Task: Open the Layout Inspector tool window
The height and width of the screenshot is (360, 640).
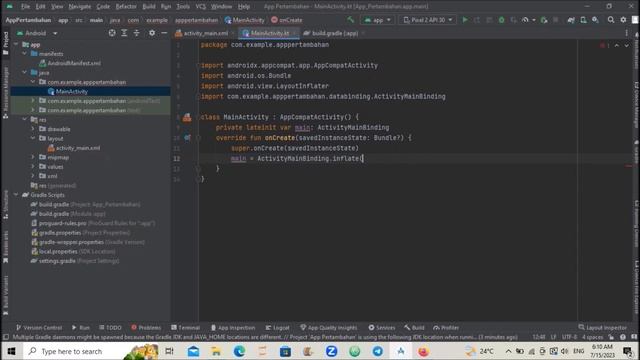Action: tap(602, 327)
